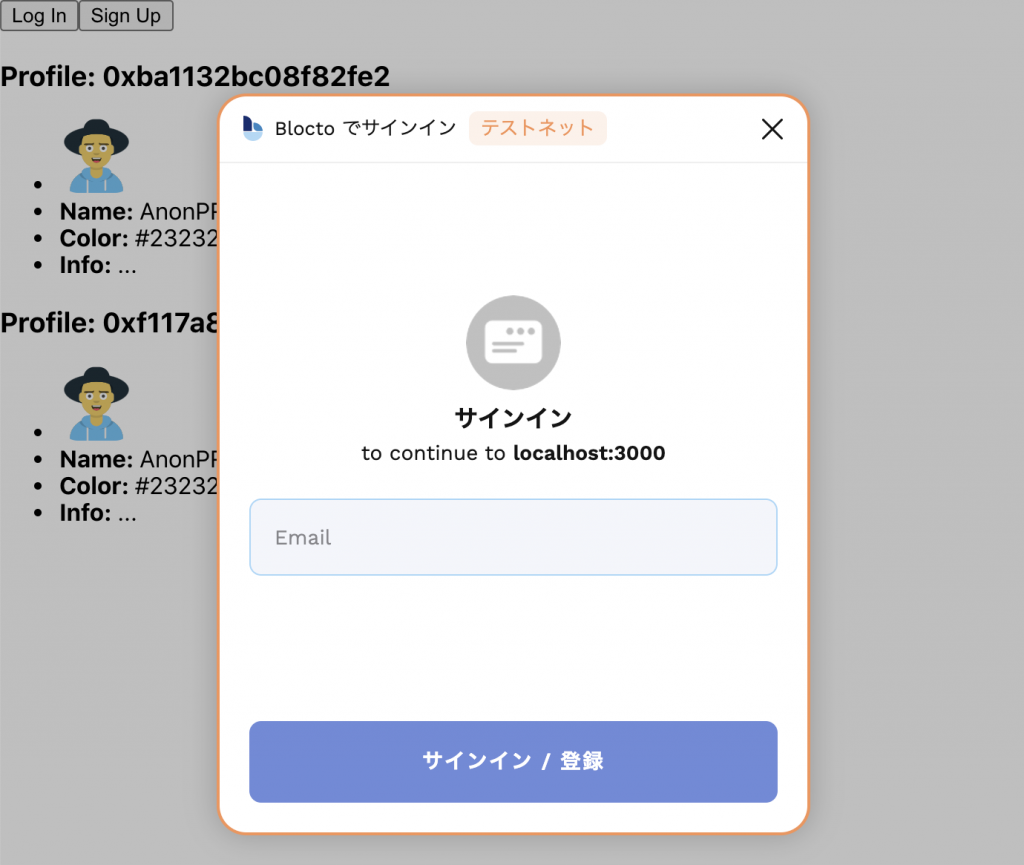
Task: Click the Blocto logo icon
Action: 253,128
